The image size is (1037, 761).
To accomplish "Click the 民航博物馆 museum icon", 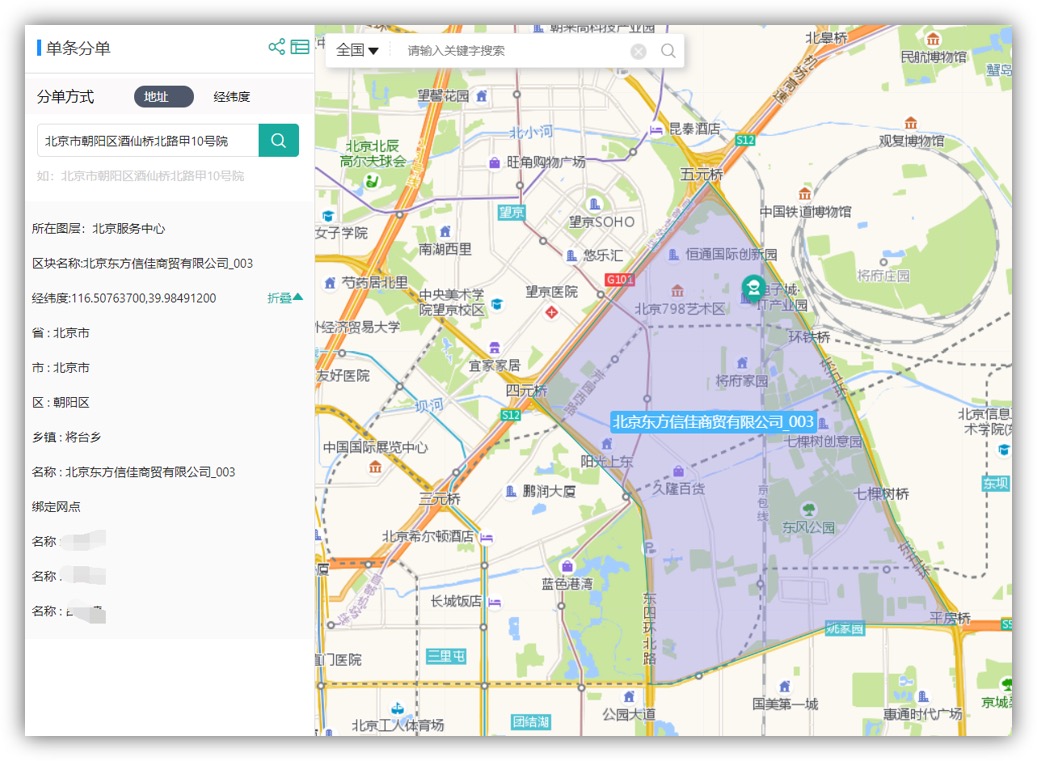I will click(933, 39).
